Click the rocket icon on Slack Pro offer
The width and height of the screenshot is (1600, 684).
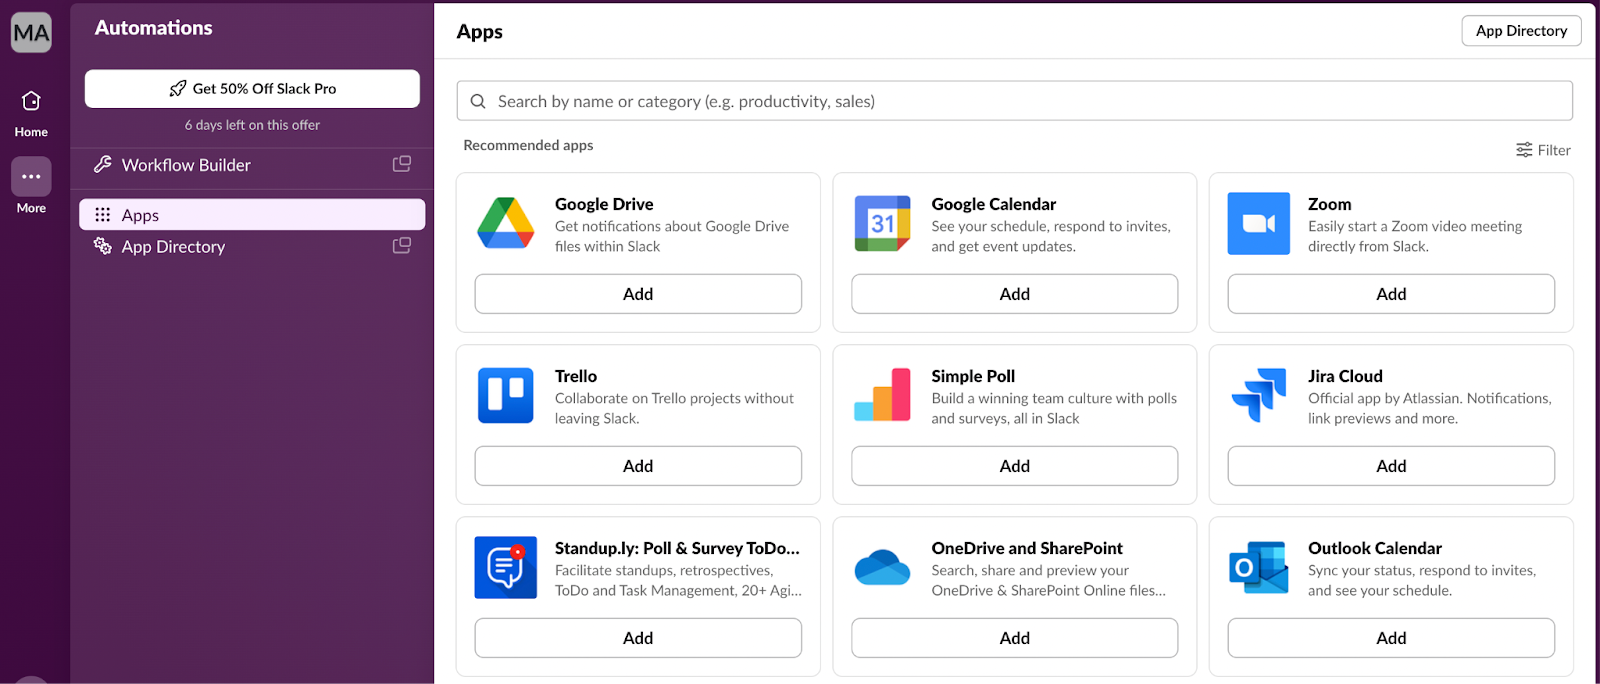(x=178, y=88)
